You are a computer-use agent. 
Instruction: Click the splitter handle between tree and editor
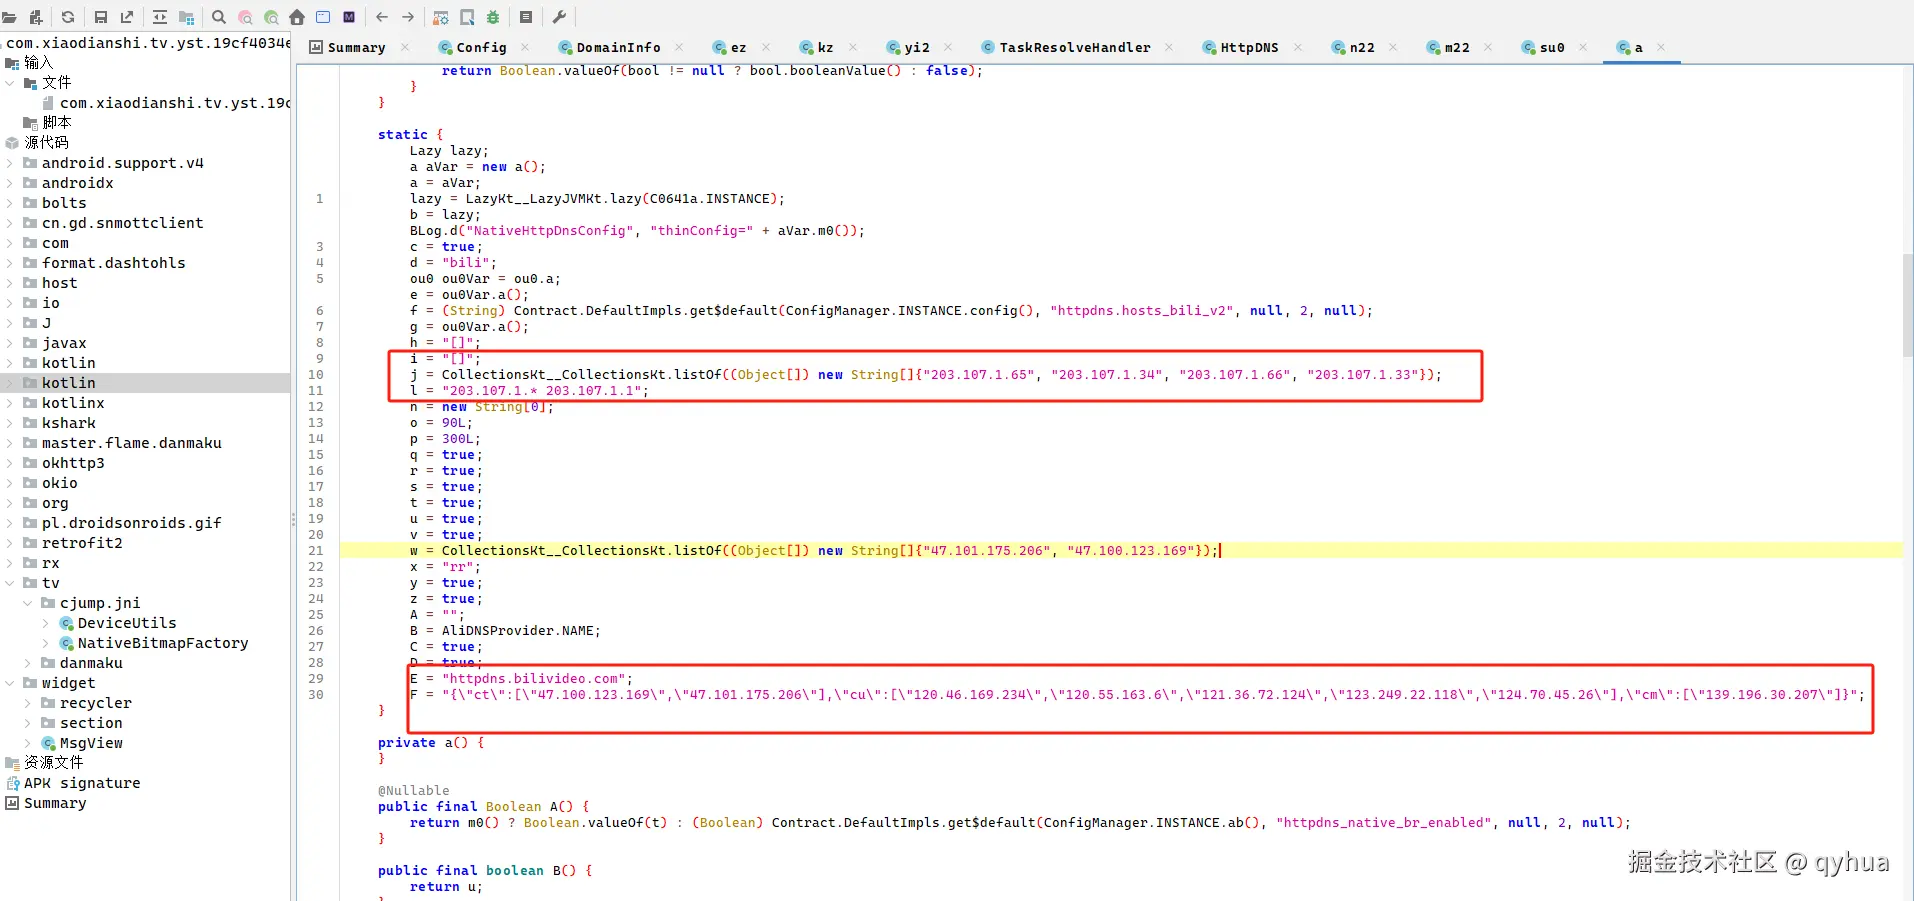click(293, 520)
